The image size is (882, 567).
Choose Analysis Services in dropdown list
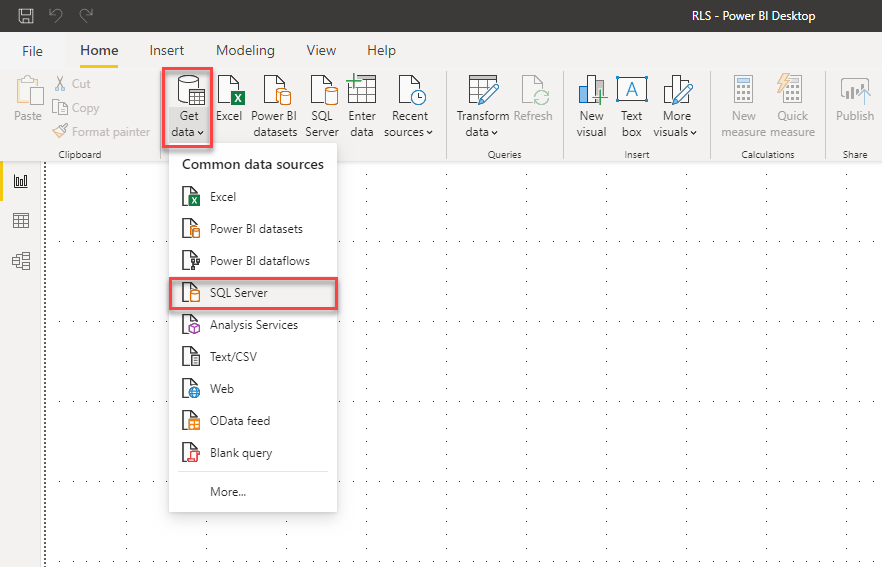tap(253, 325)
